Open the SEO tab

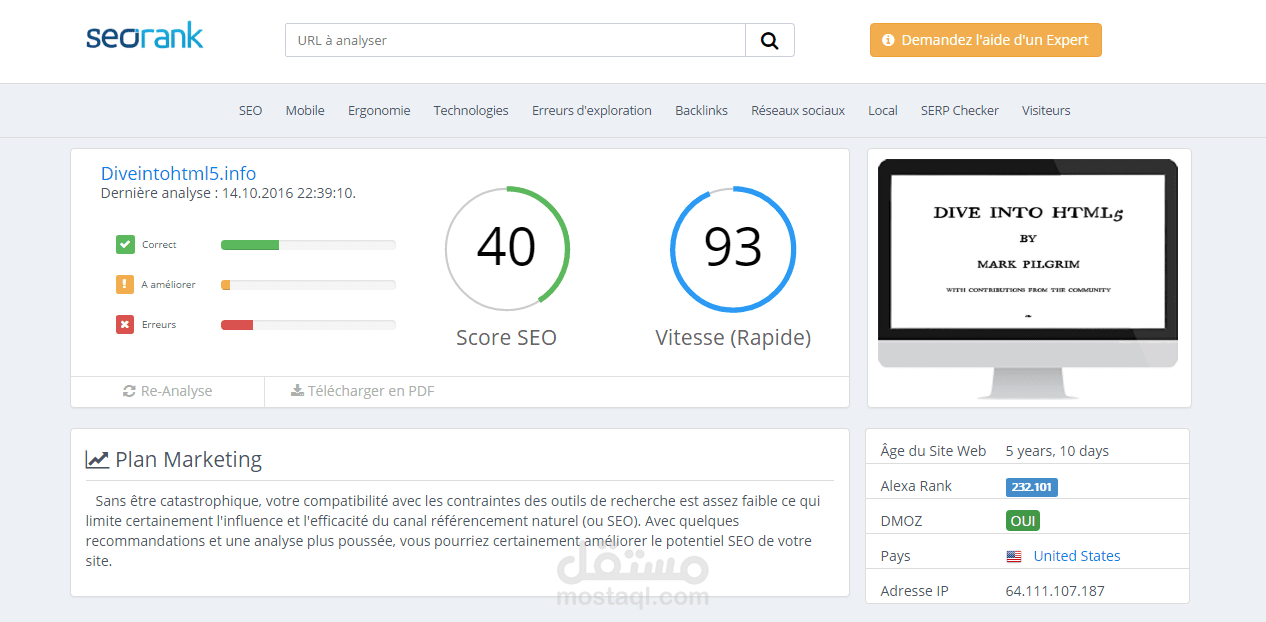click(x=250, y=111)
